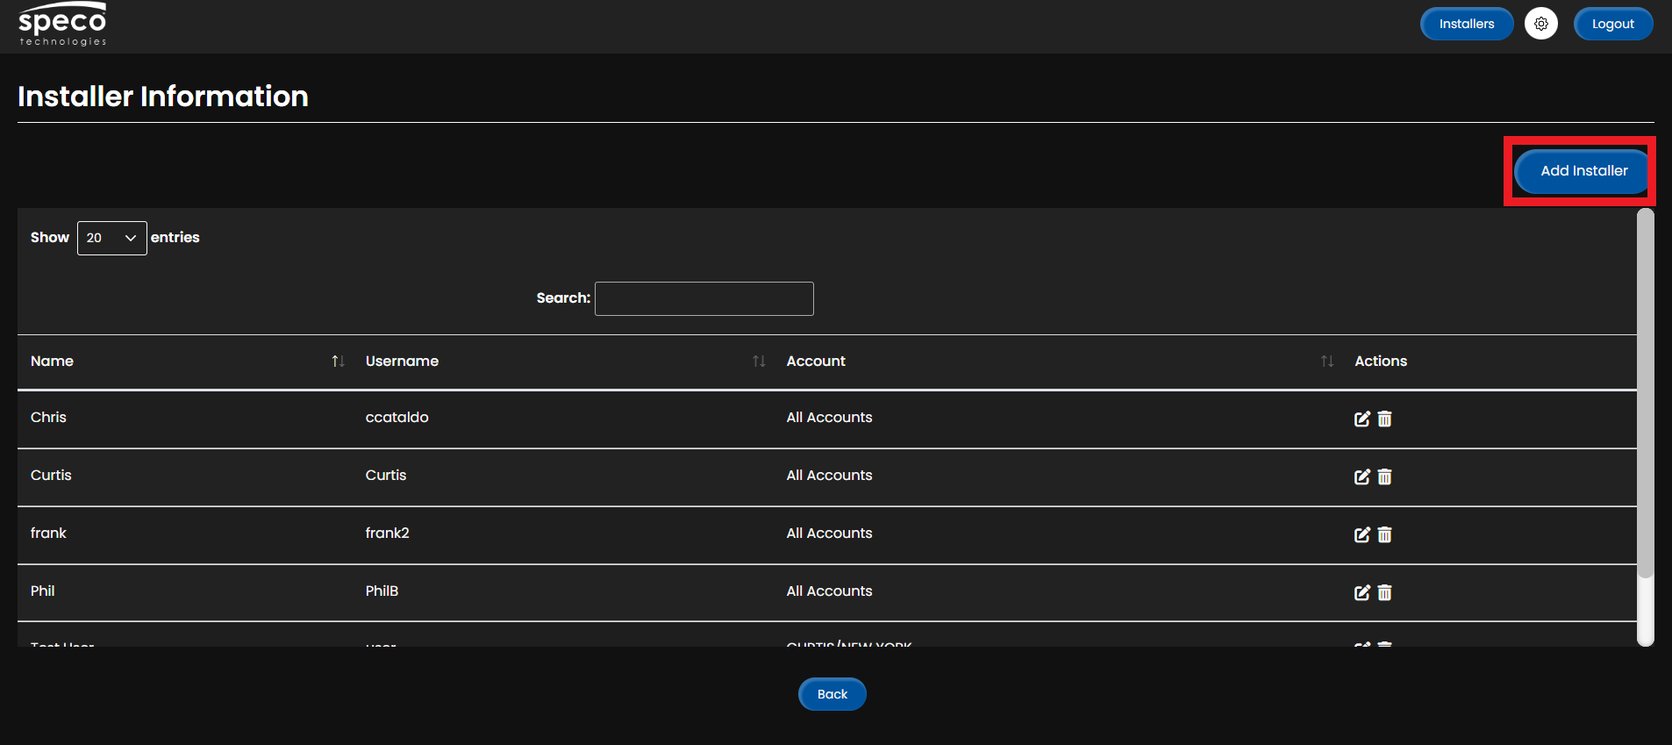Edit the Phil installer entry
This screenshot has width=1672, height=745.
1362,593
